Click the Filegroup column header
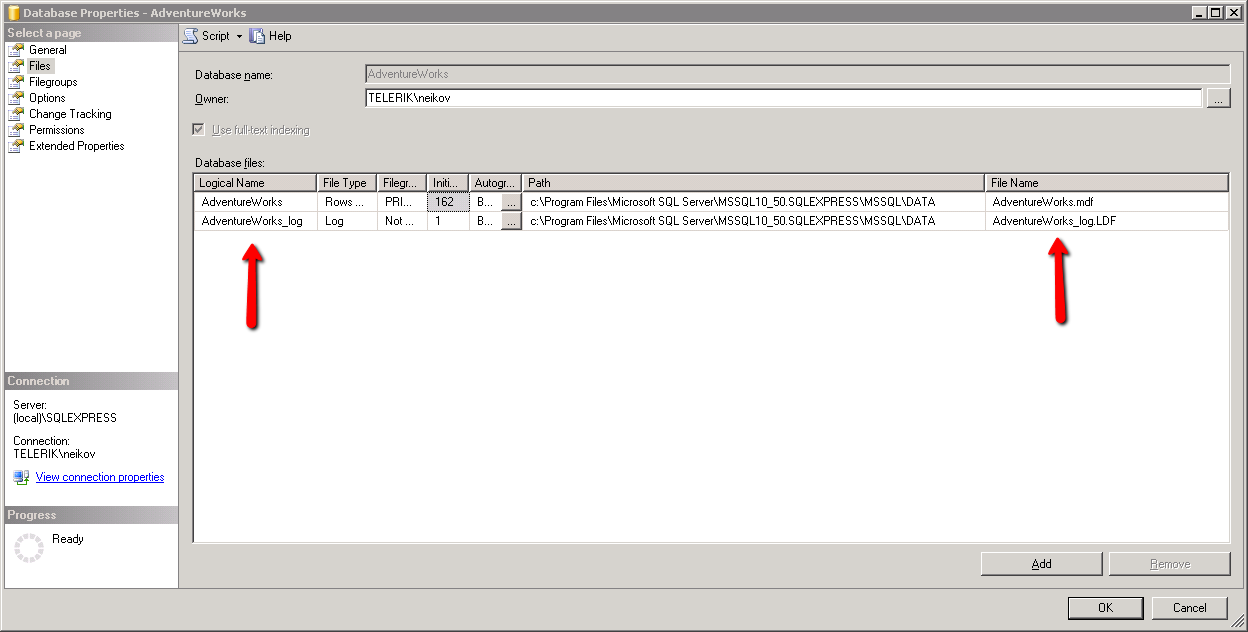The width and height of the screenshot is (1248, 632). coord(402,183)
